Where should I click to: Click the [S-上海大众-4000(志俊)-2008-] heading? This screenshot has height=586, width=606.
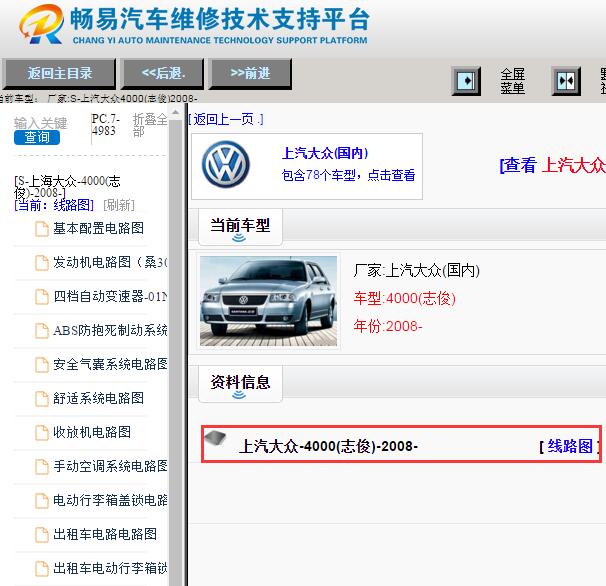(67, 186)
